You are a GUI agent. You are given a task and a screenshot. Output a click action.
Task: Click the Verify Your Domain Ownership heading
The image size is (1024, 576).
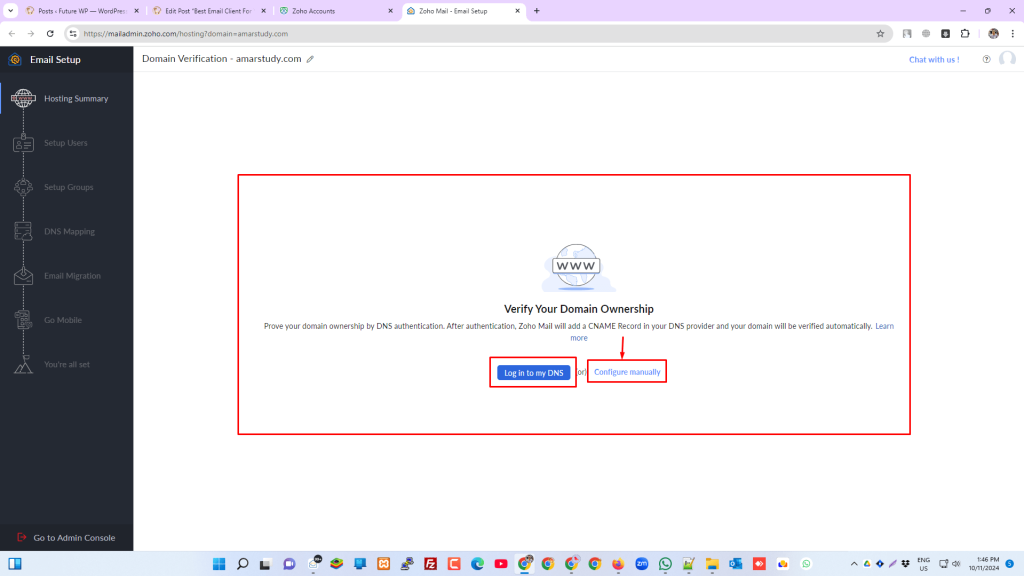coord(579,309)
